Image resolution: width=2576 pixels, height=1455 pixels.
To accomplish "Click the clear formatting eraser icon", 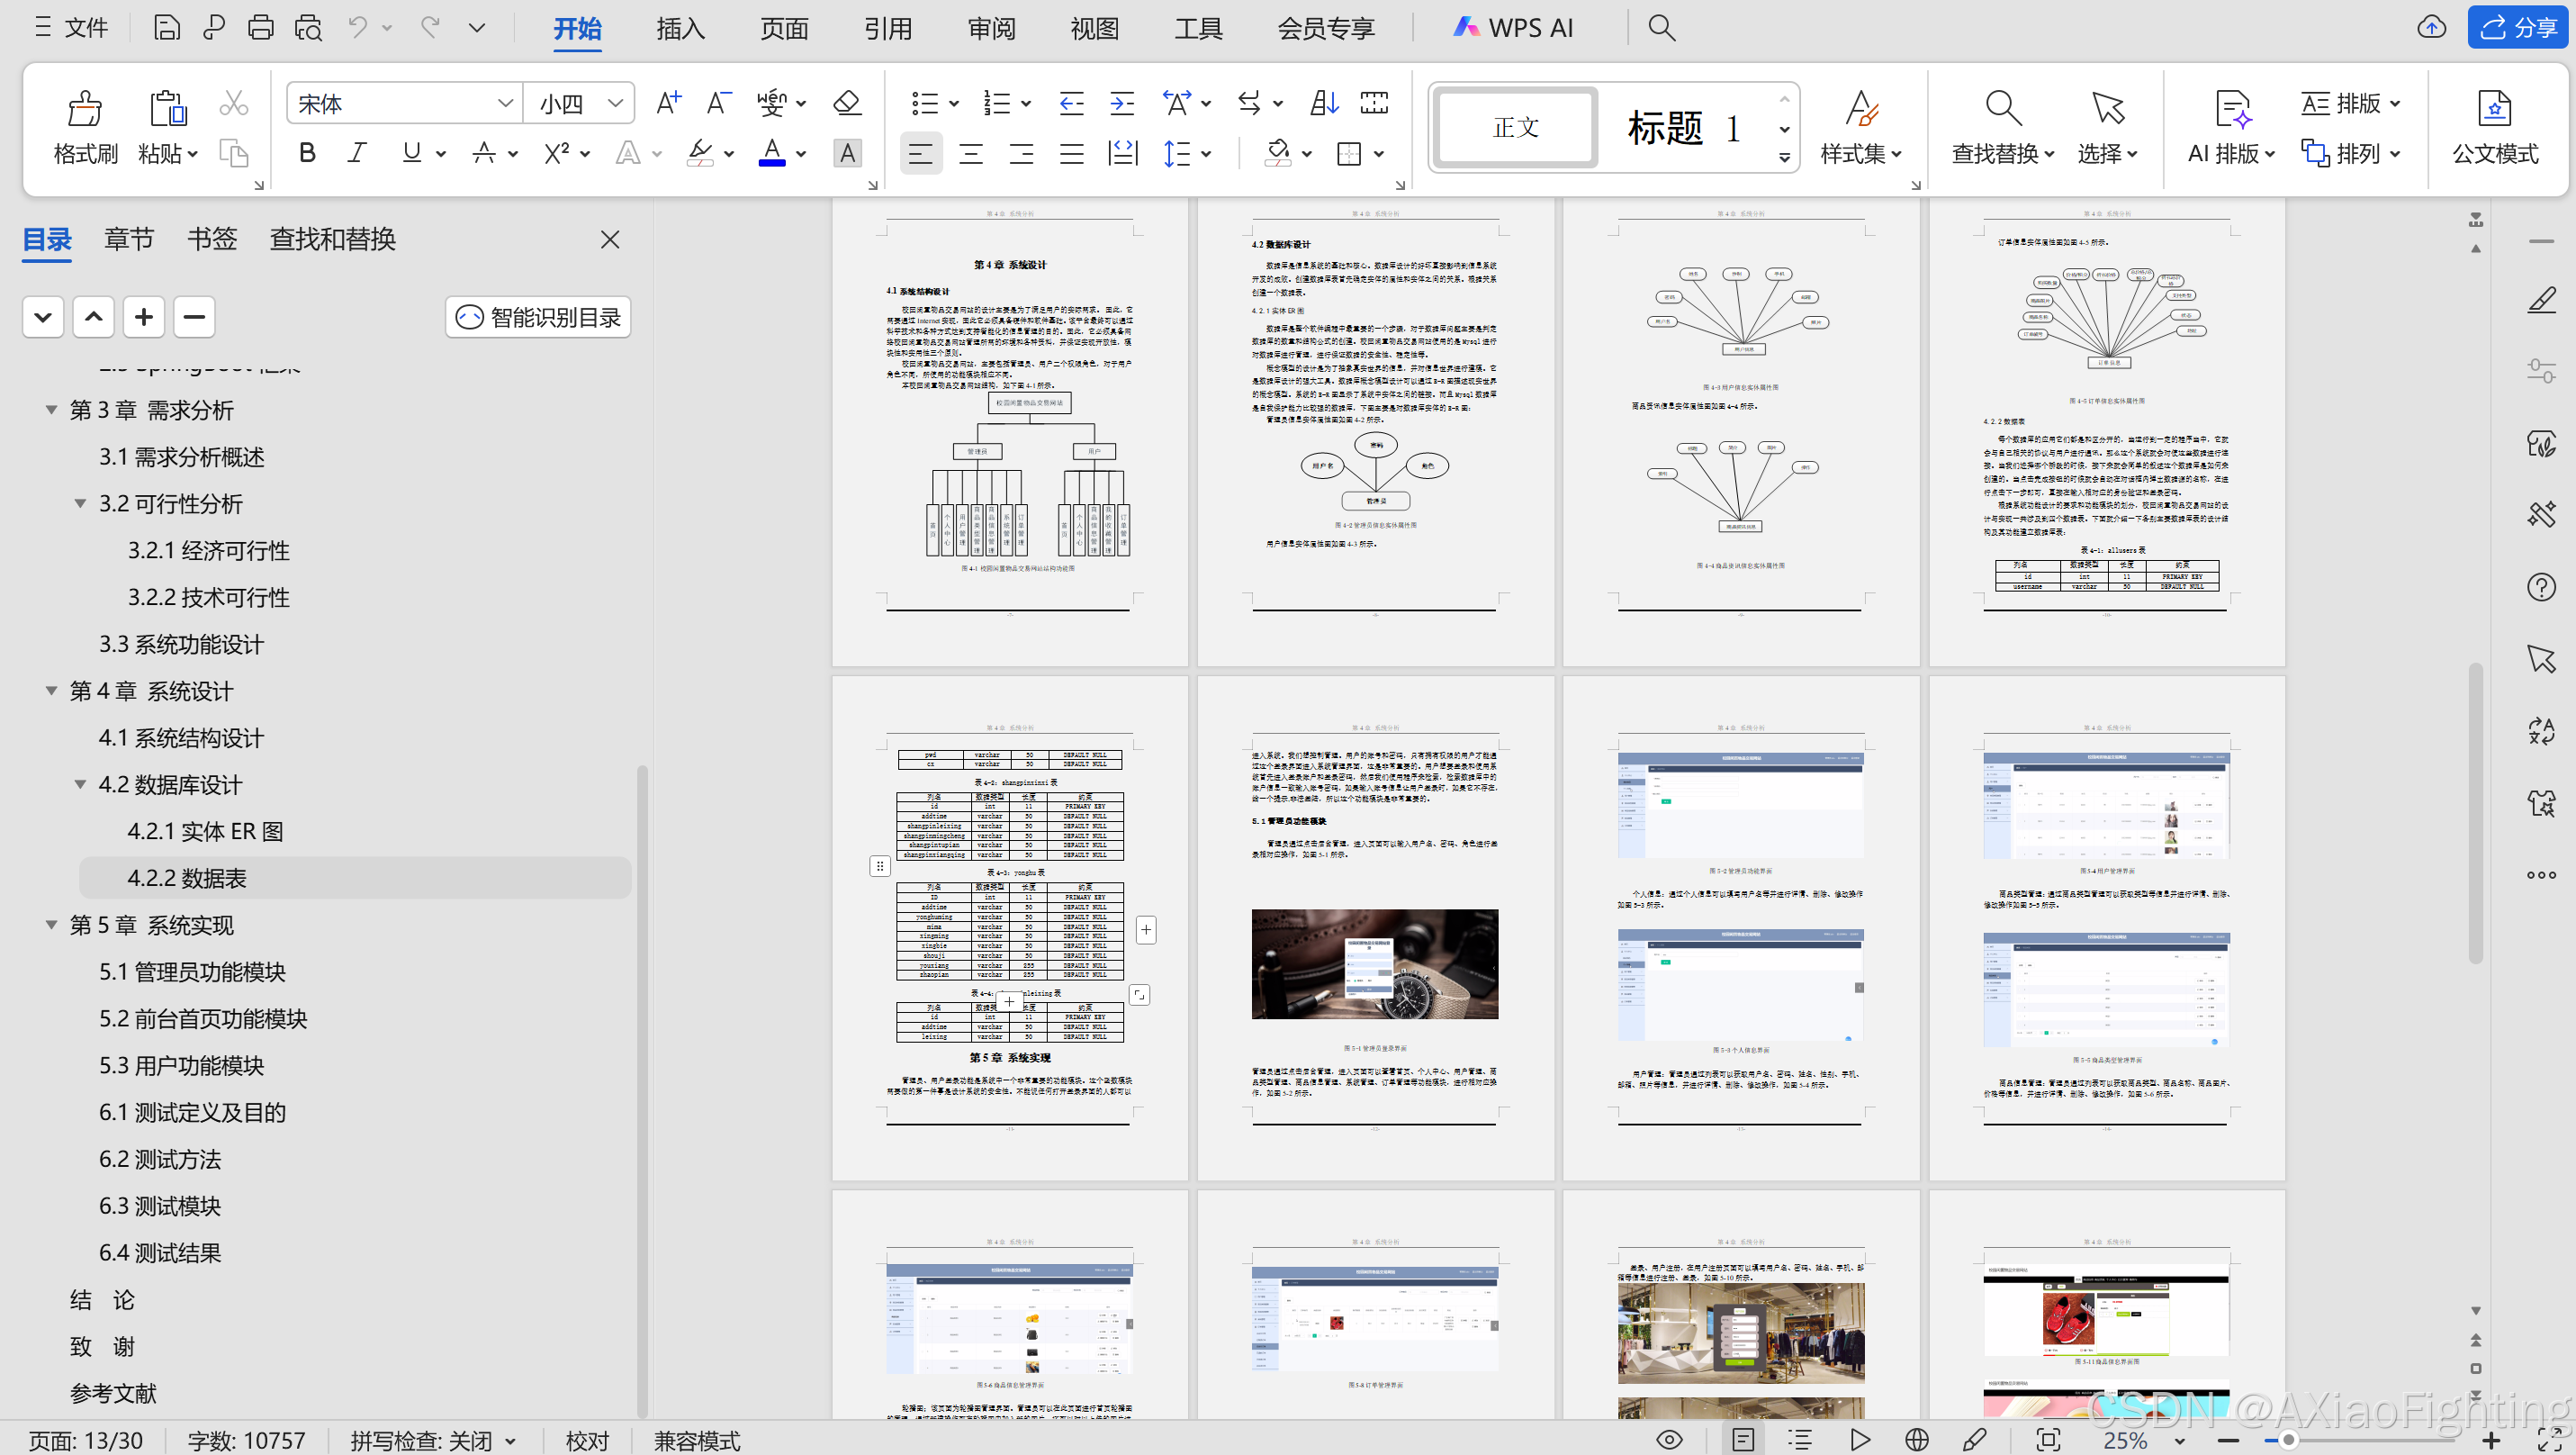I will click(x=846, y=103).
